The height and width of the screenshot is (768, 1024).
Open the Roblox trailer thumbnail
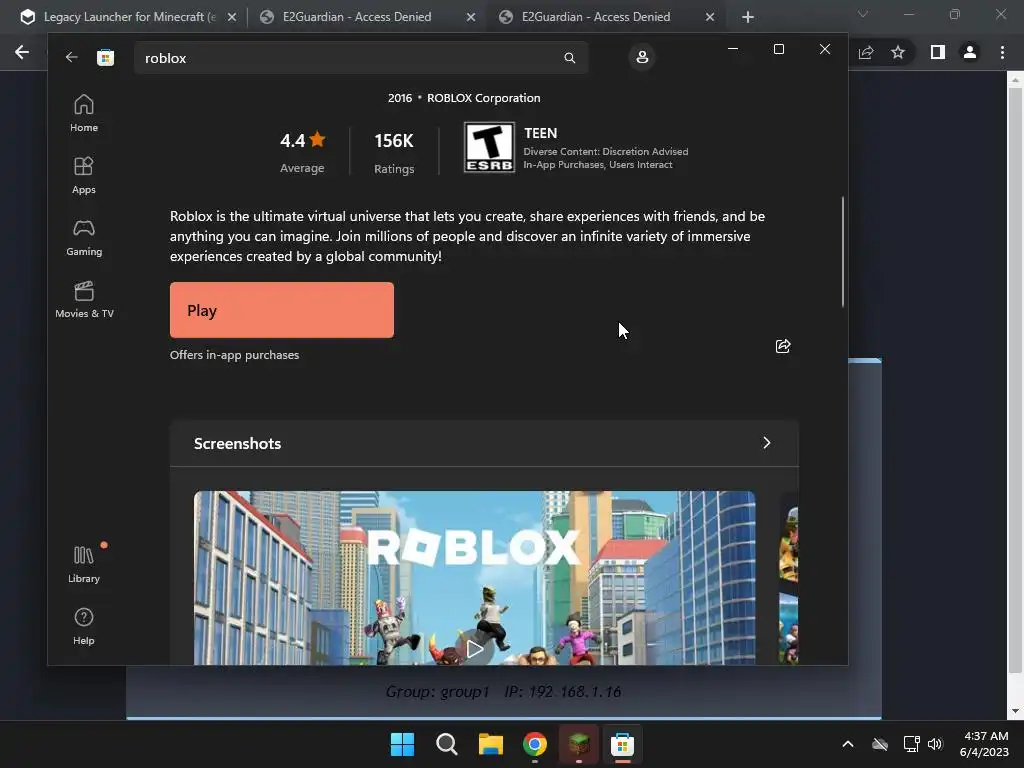475,578
